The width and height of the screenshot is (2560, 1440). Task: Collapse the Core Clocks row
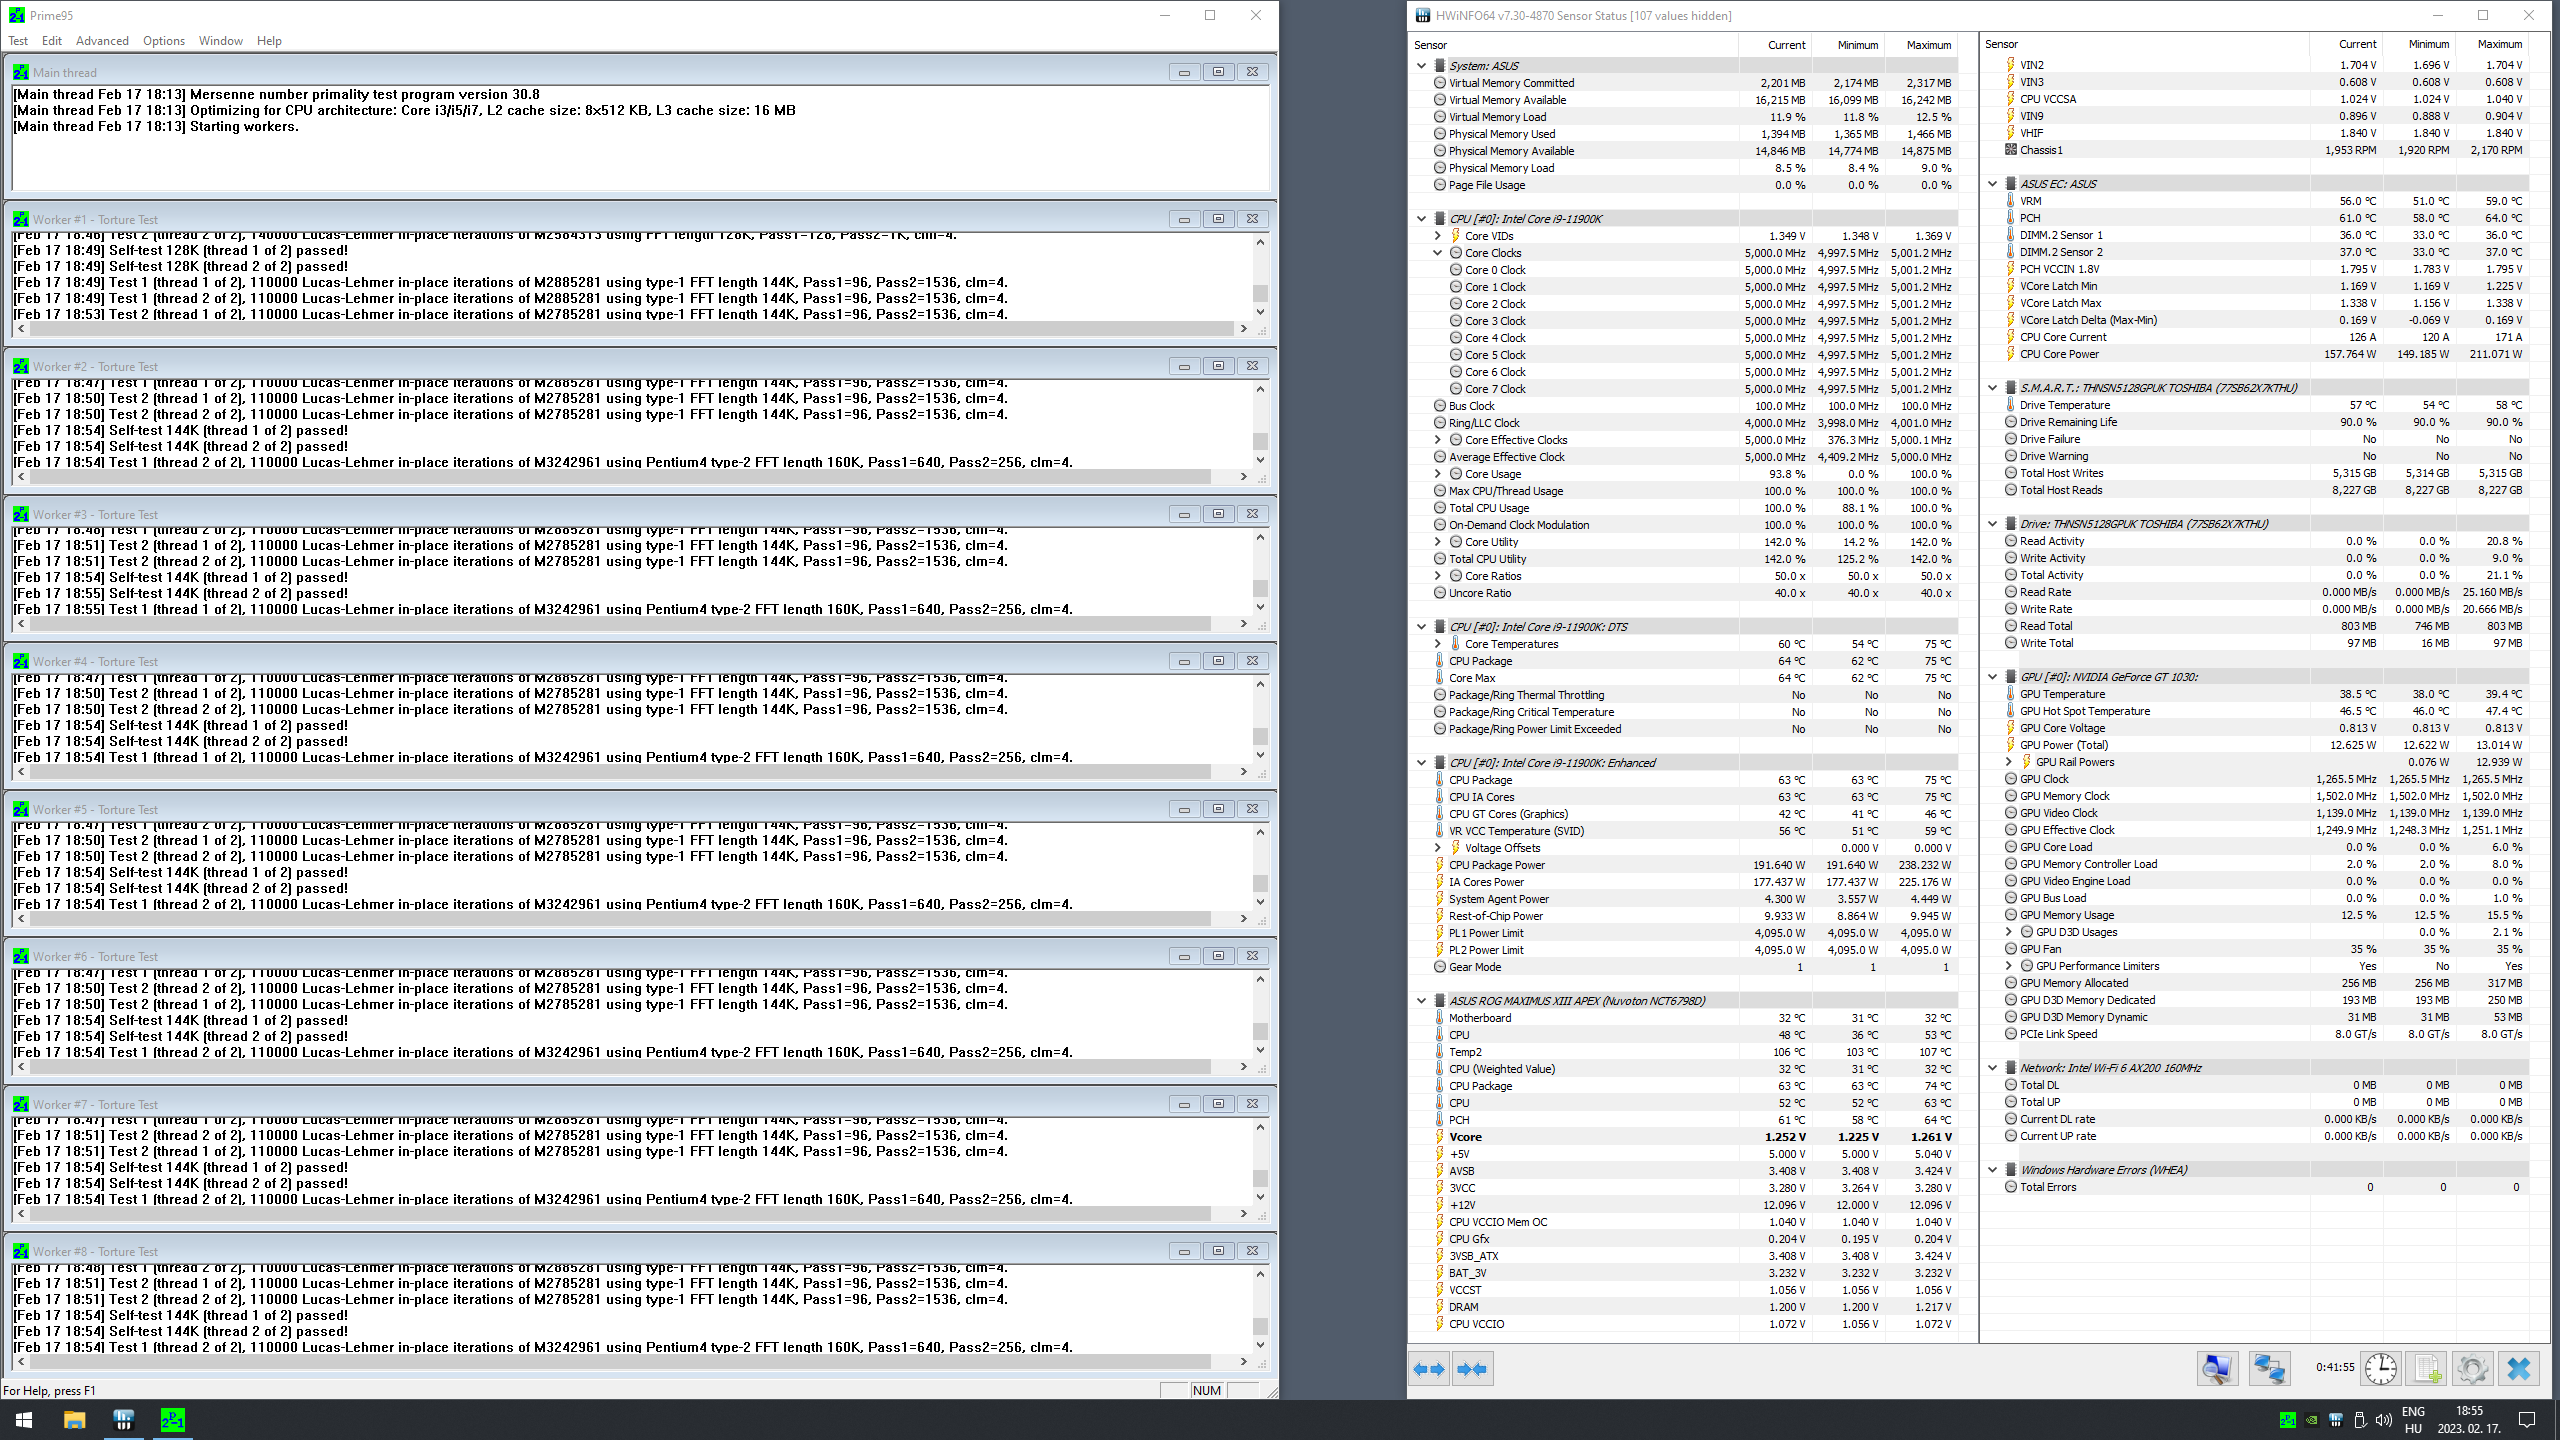(x=1438, y=253)
